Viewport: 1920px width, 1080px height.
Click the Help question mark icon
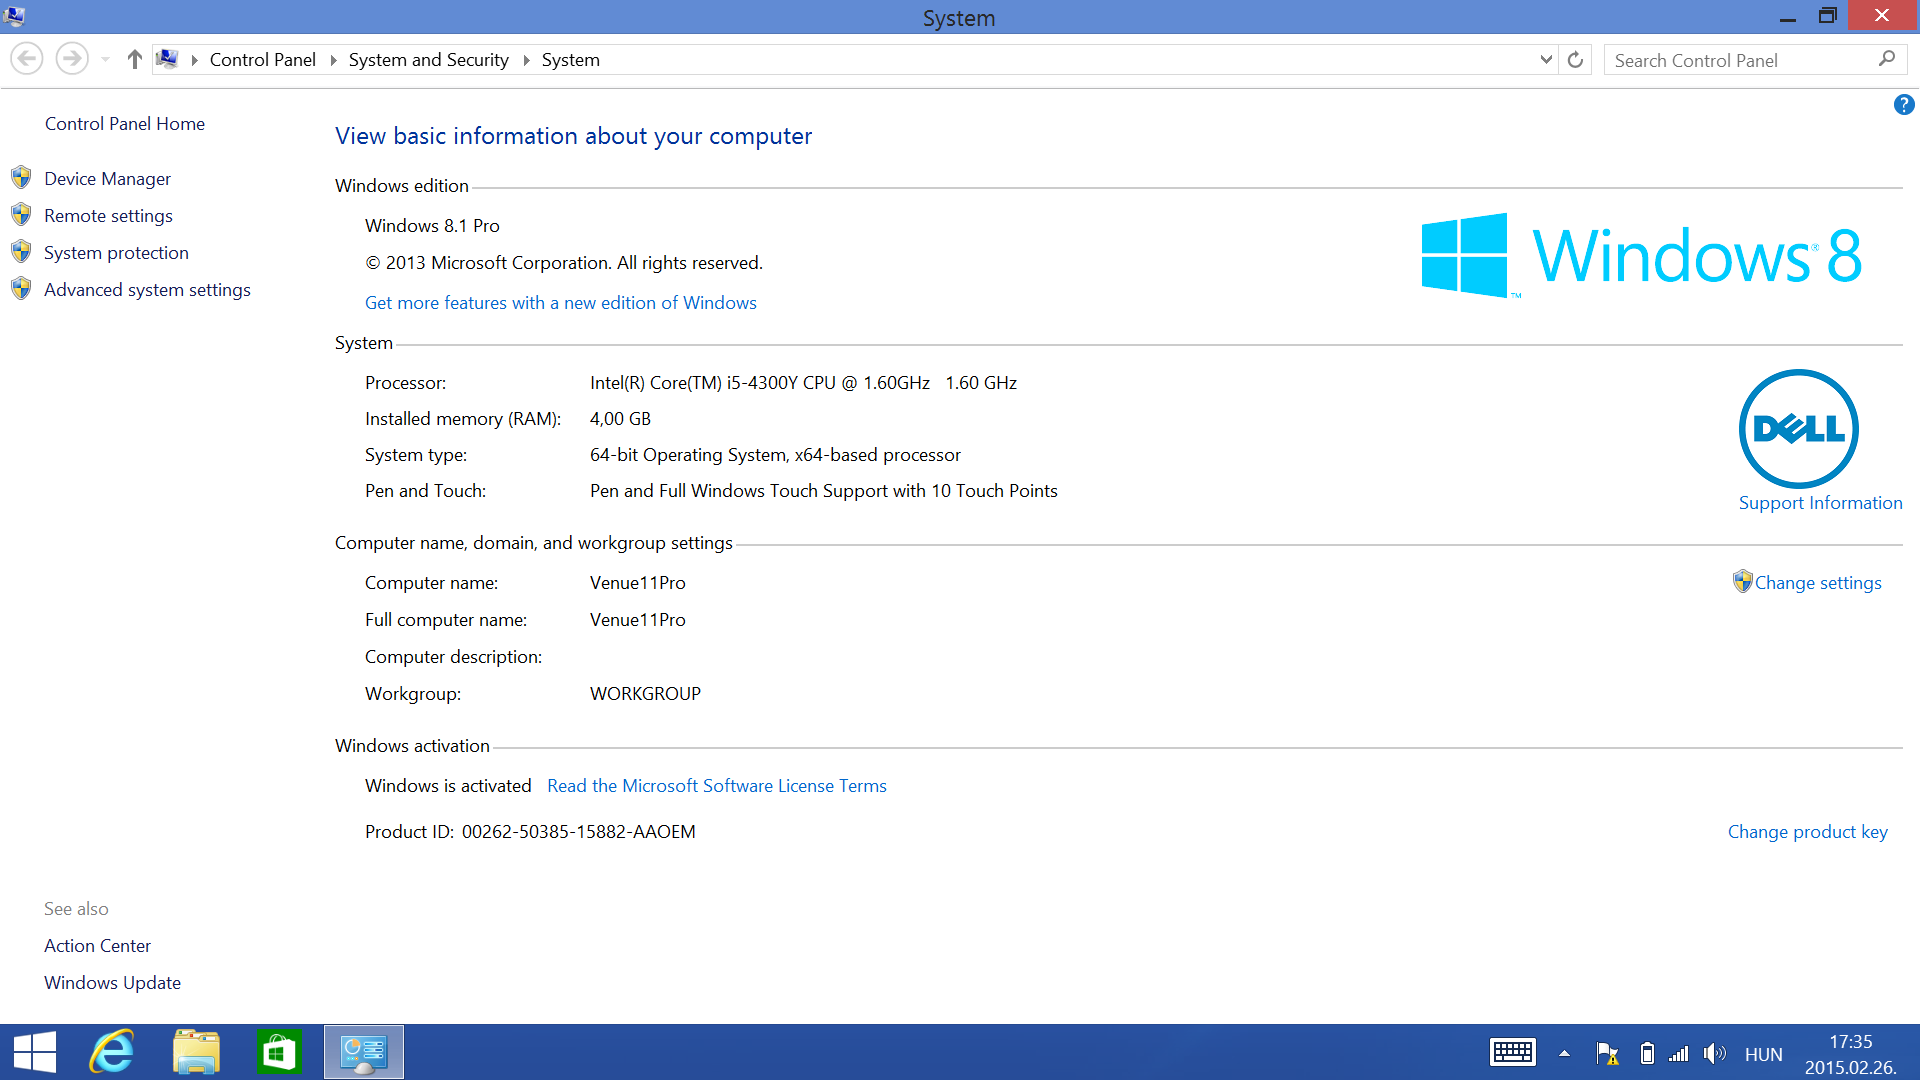click(1903, 105)
